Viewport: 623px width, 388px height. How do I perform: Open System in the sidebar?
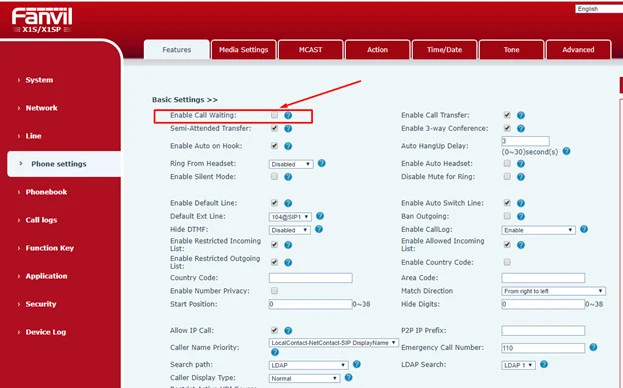(x=39, y=80)
